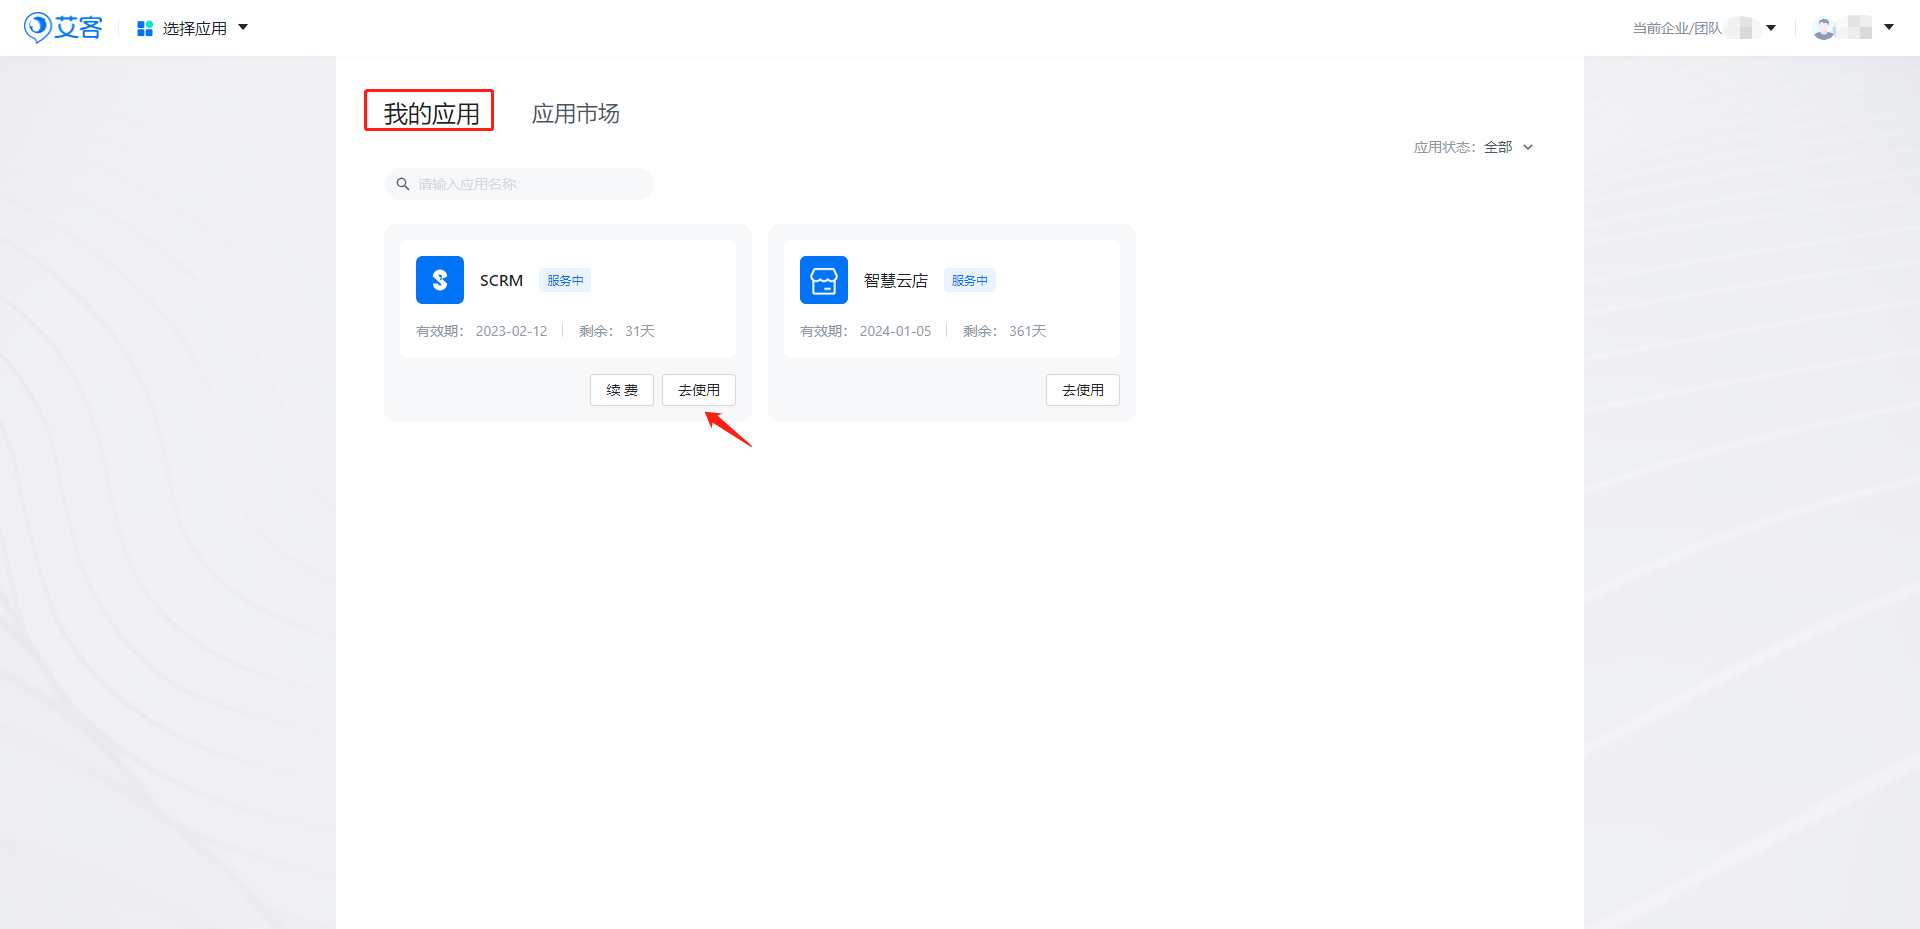Screen dimensions: 1920x929
Task: Select the 智慧云店 app name text
Action: tap(895, 281)
